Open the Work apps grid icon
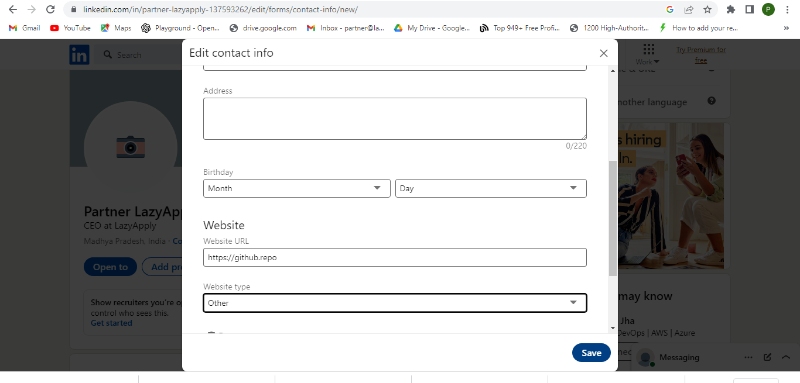The height and width of the screenshot is (383, 800). tap(648, 54)
